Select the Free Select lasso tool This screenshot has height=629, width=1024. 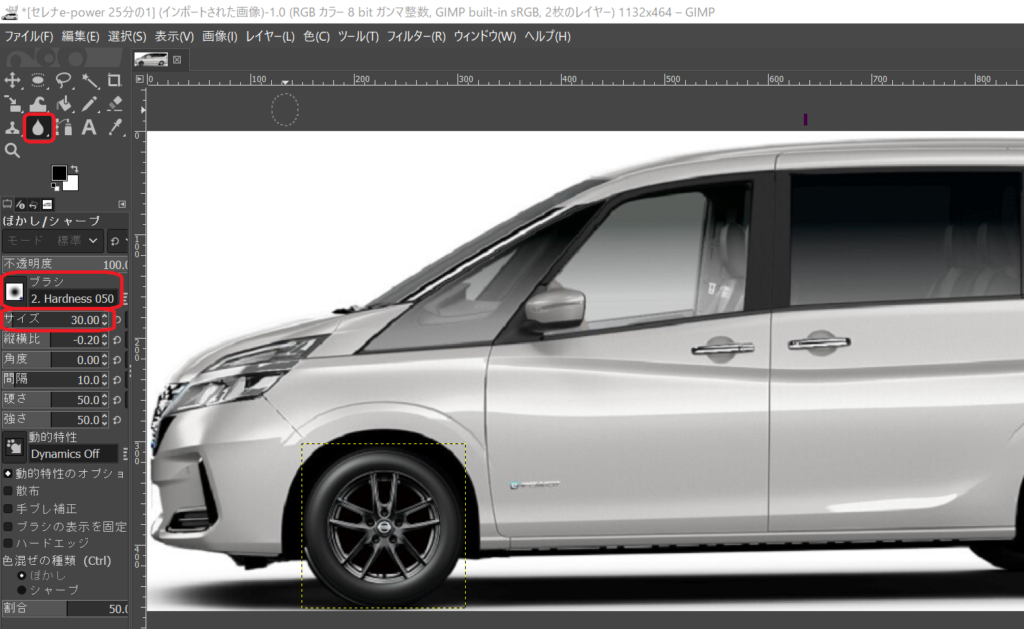(x=63, y=80)
